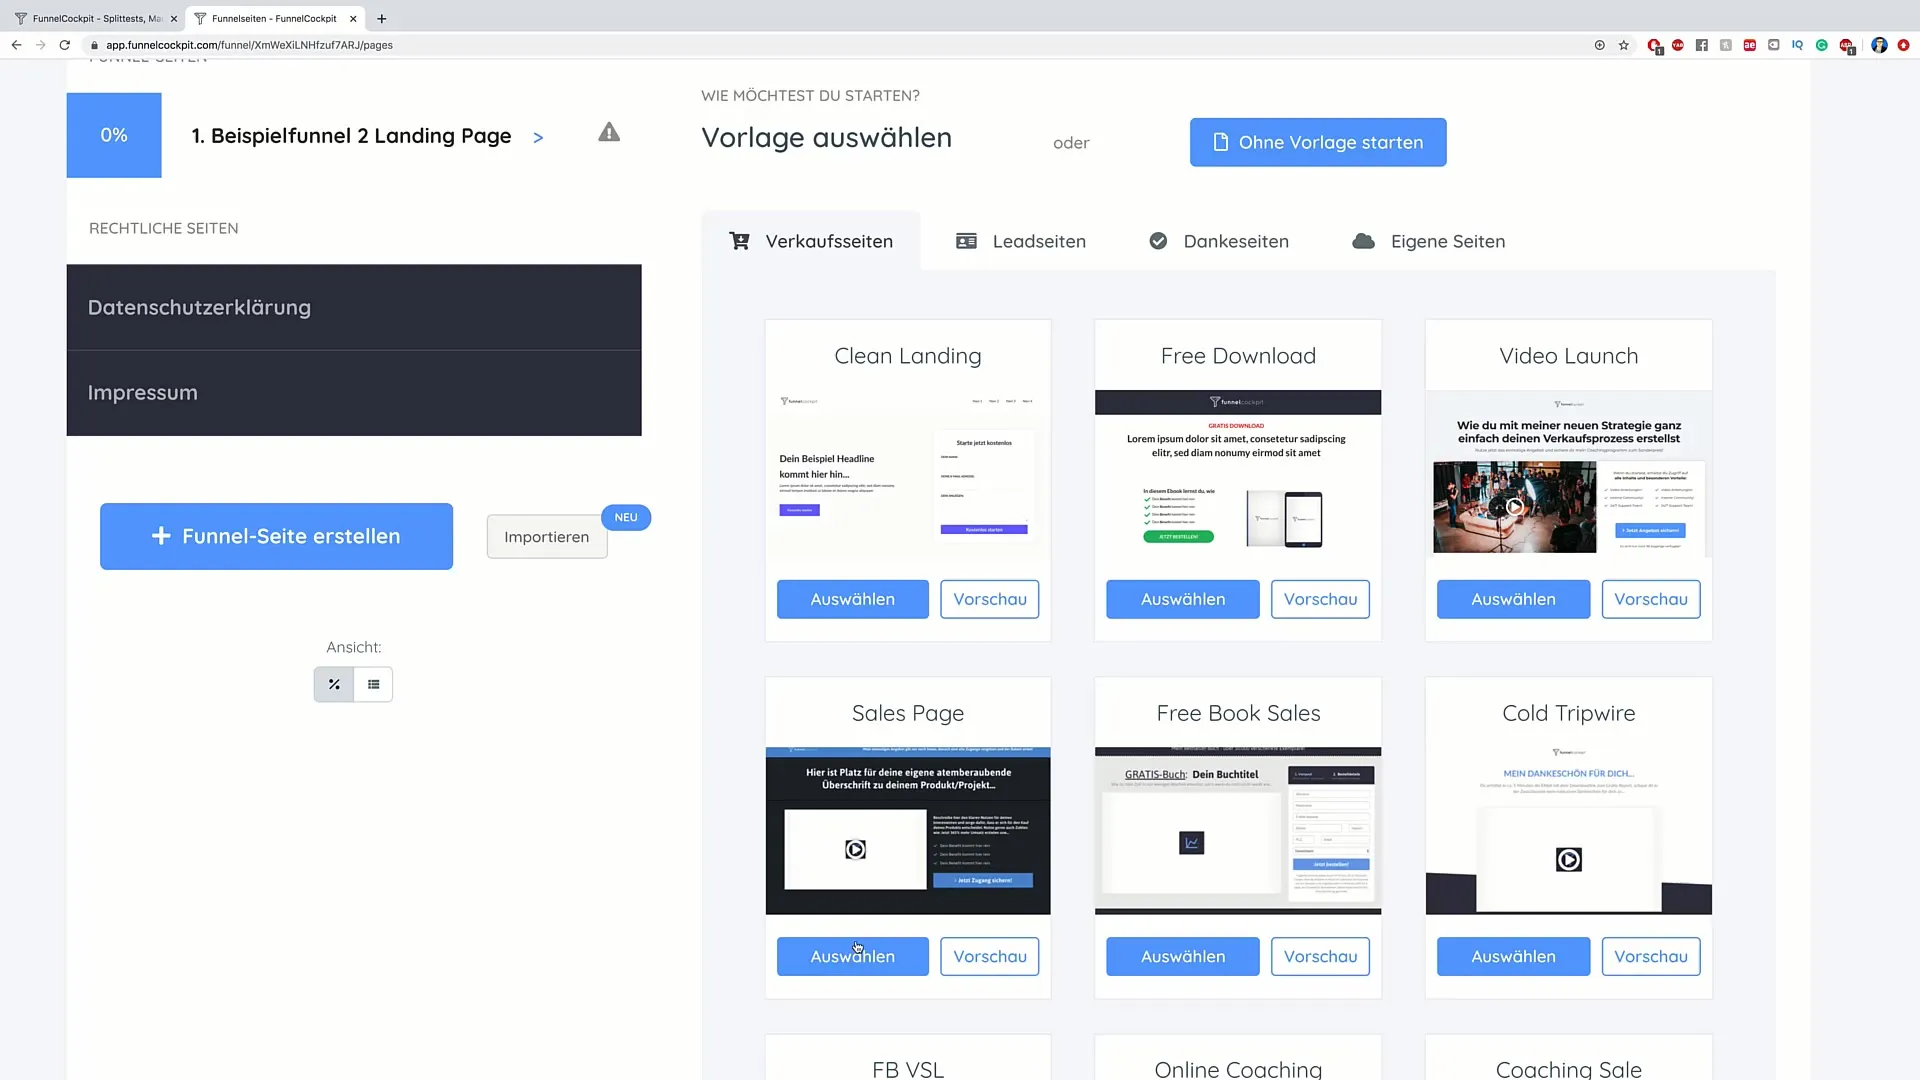Click the grid view toggle icon
Screen dimensions: 1920x1080
[x=375, y=684]
